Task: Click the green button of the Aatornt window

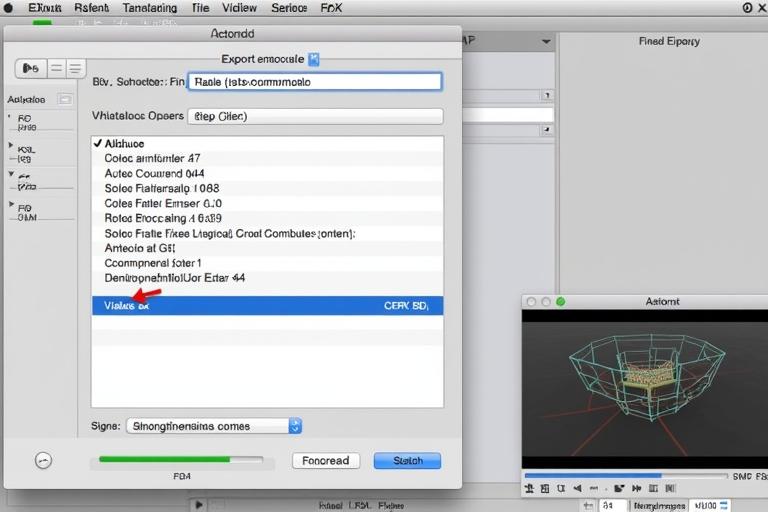Action: [x=560, y=302]
